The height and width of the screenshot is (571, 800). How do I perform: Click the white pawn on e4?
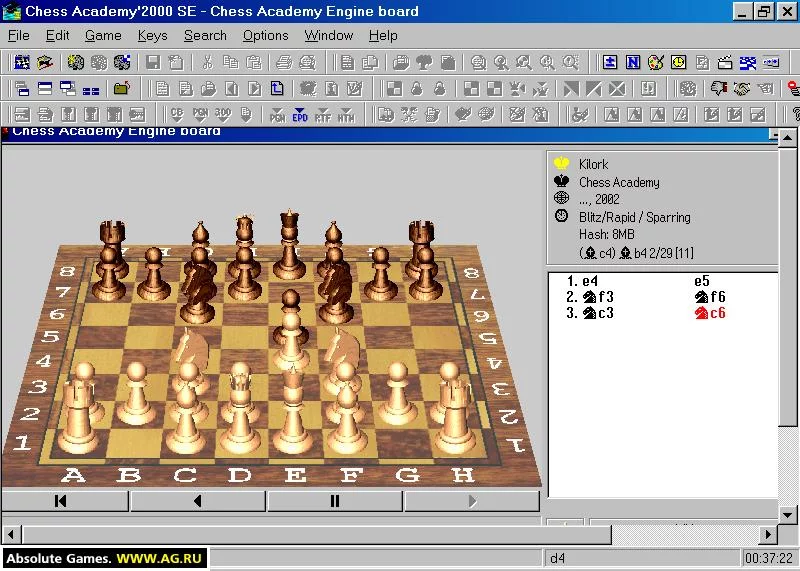291,342
